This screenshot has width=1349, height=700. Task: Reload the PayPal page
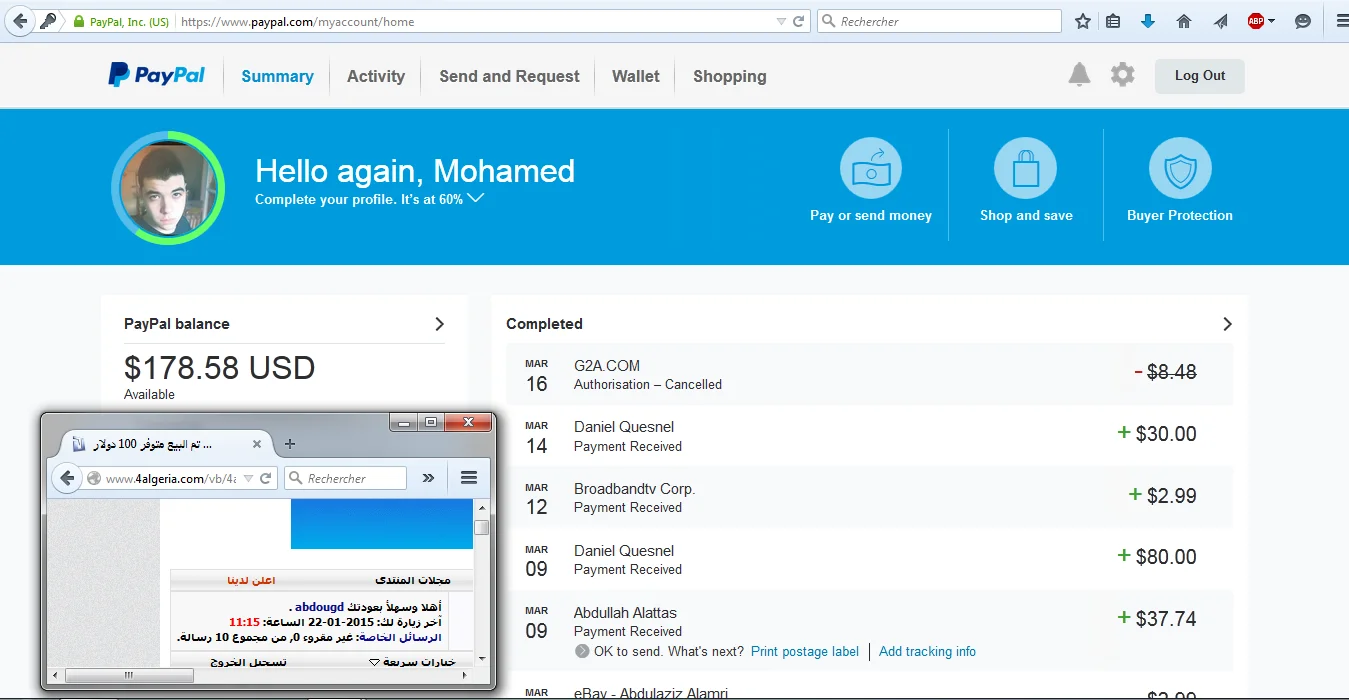799,21
